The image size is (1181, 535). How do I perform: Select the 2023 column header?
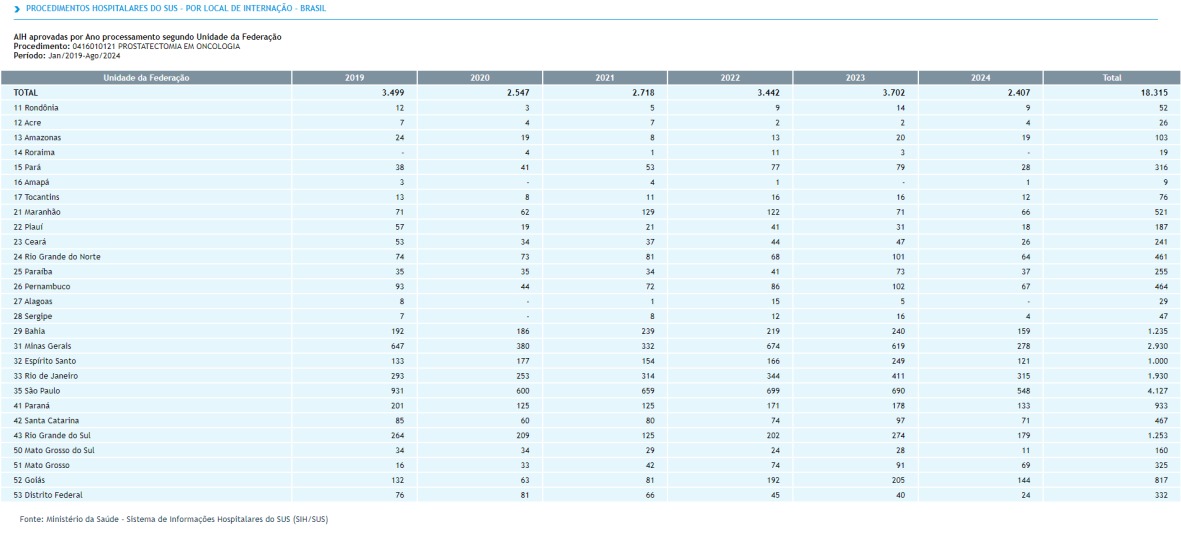854,77
